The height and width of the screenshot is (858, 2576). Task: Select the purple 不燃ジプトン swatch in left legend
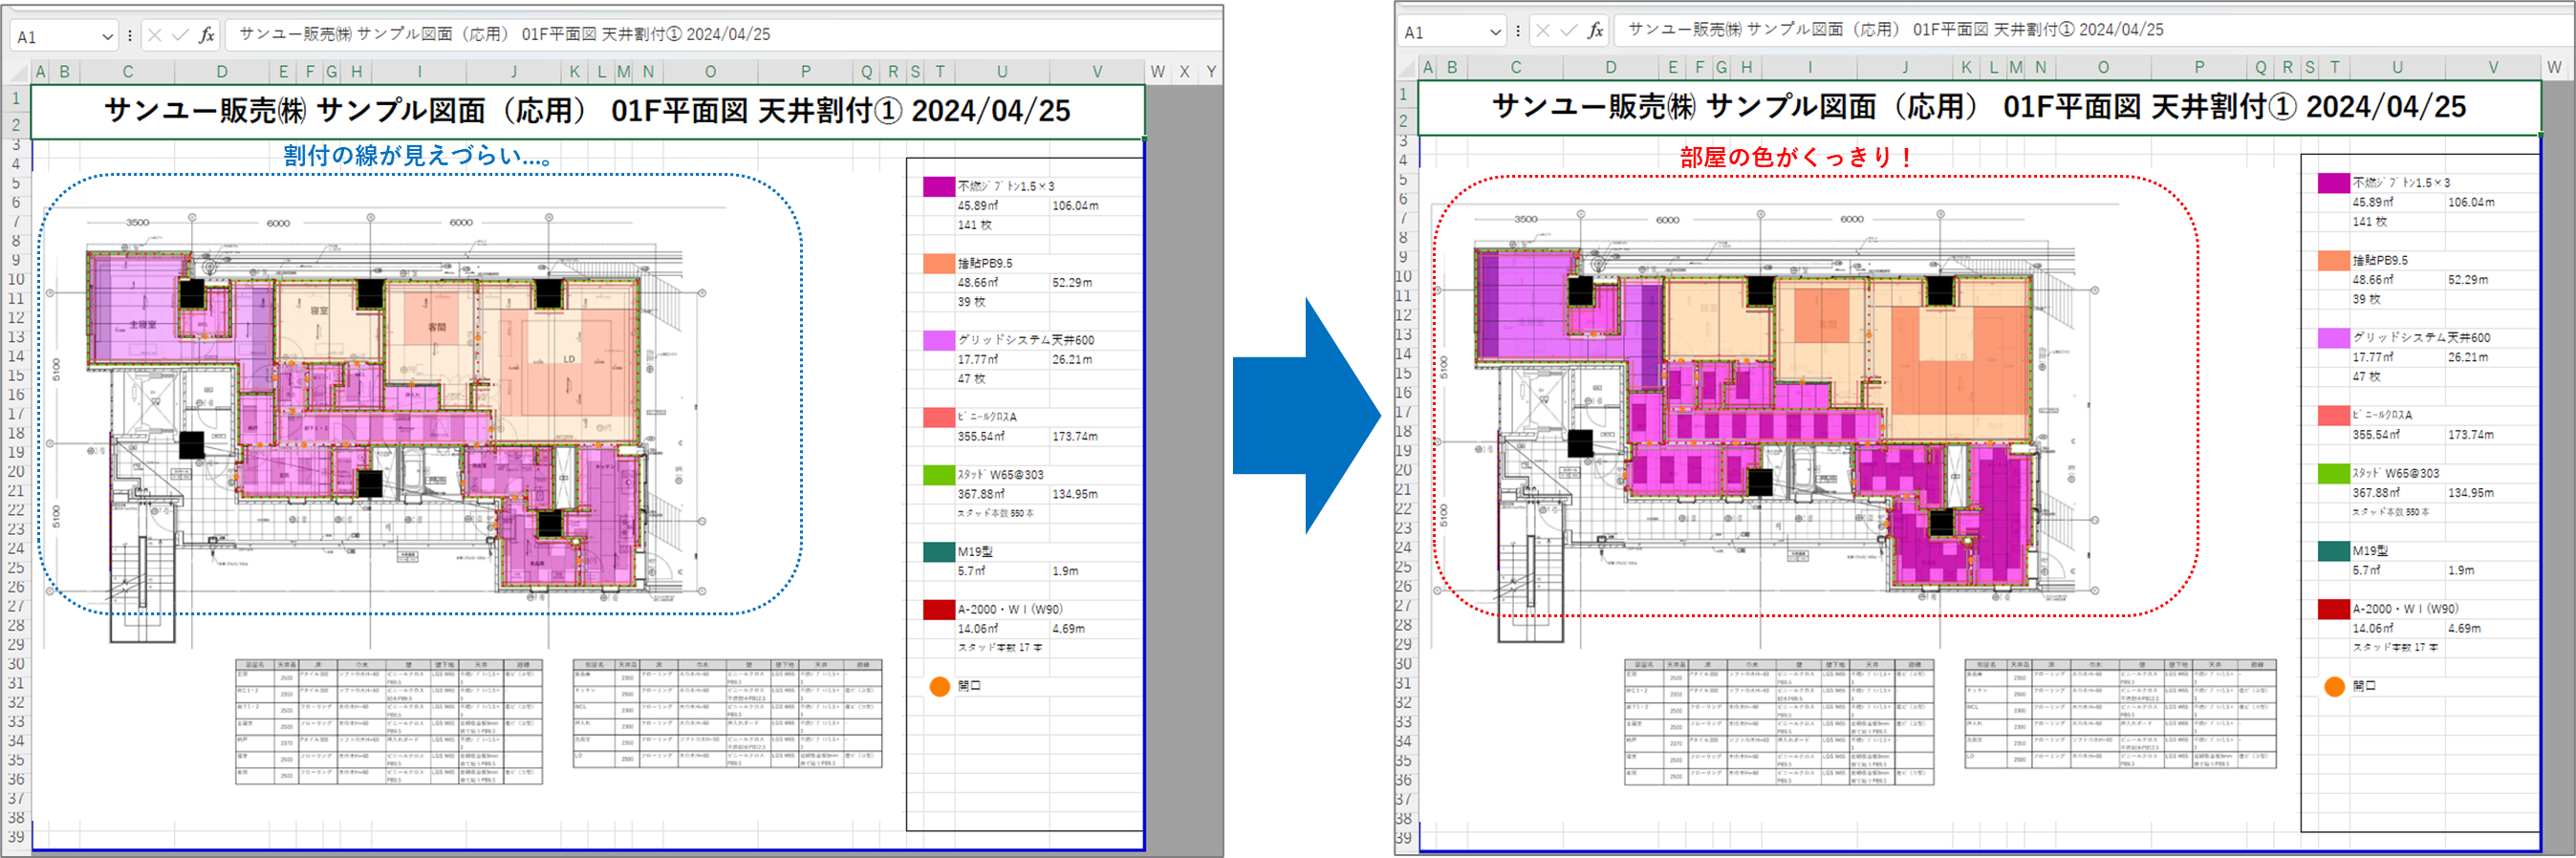(939, 187)
